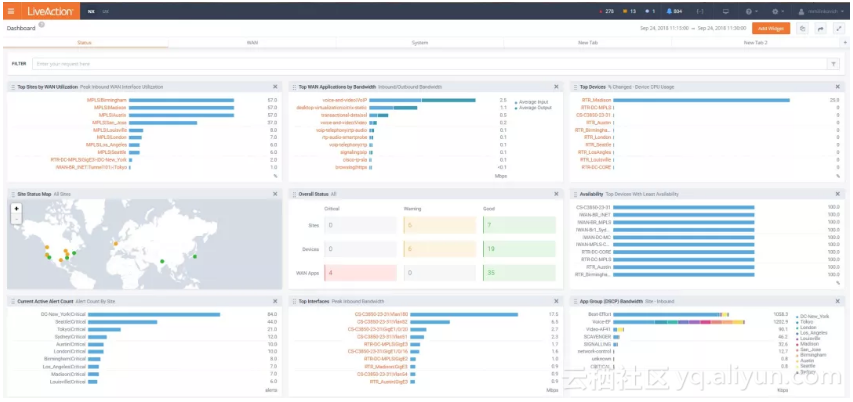Open the user account dropdown
Screen dimensions: 853x402
pos(821,11)
